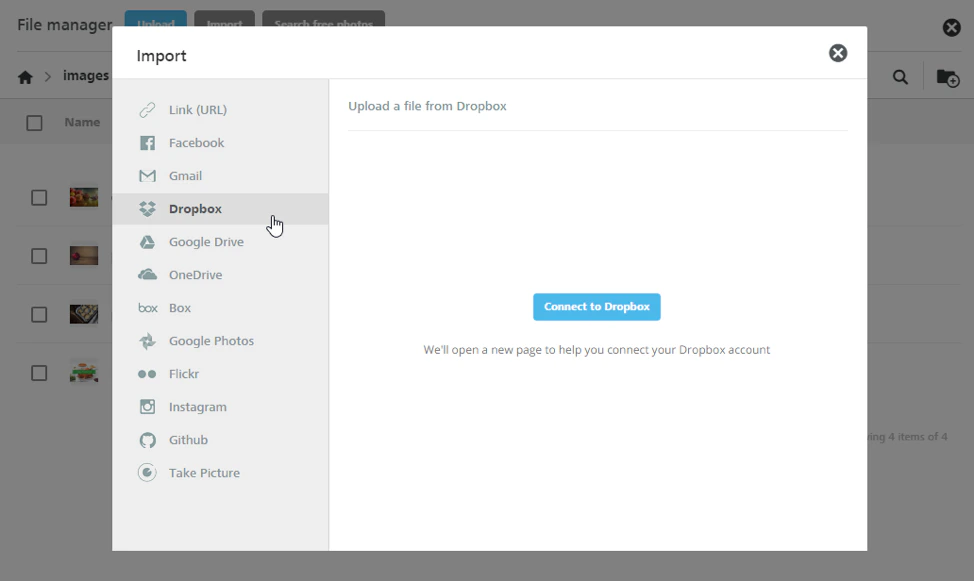Click the Name column header
The height and width of the screenshot is (581, 974).
tap(82, 122)
